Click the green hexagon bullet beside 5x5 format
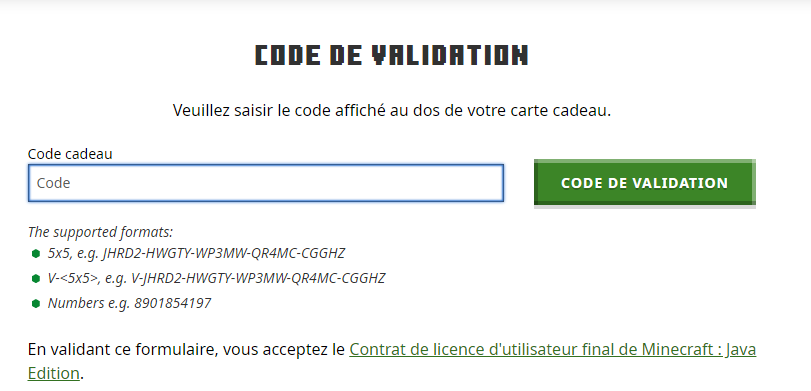Screen dimensions: 811x391 (x=36, y=253)
